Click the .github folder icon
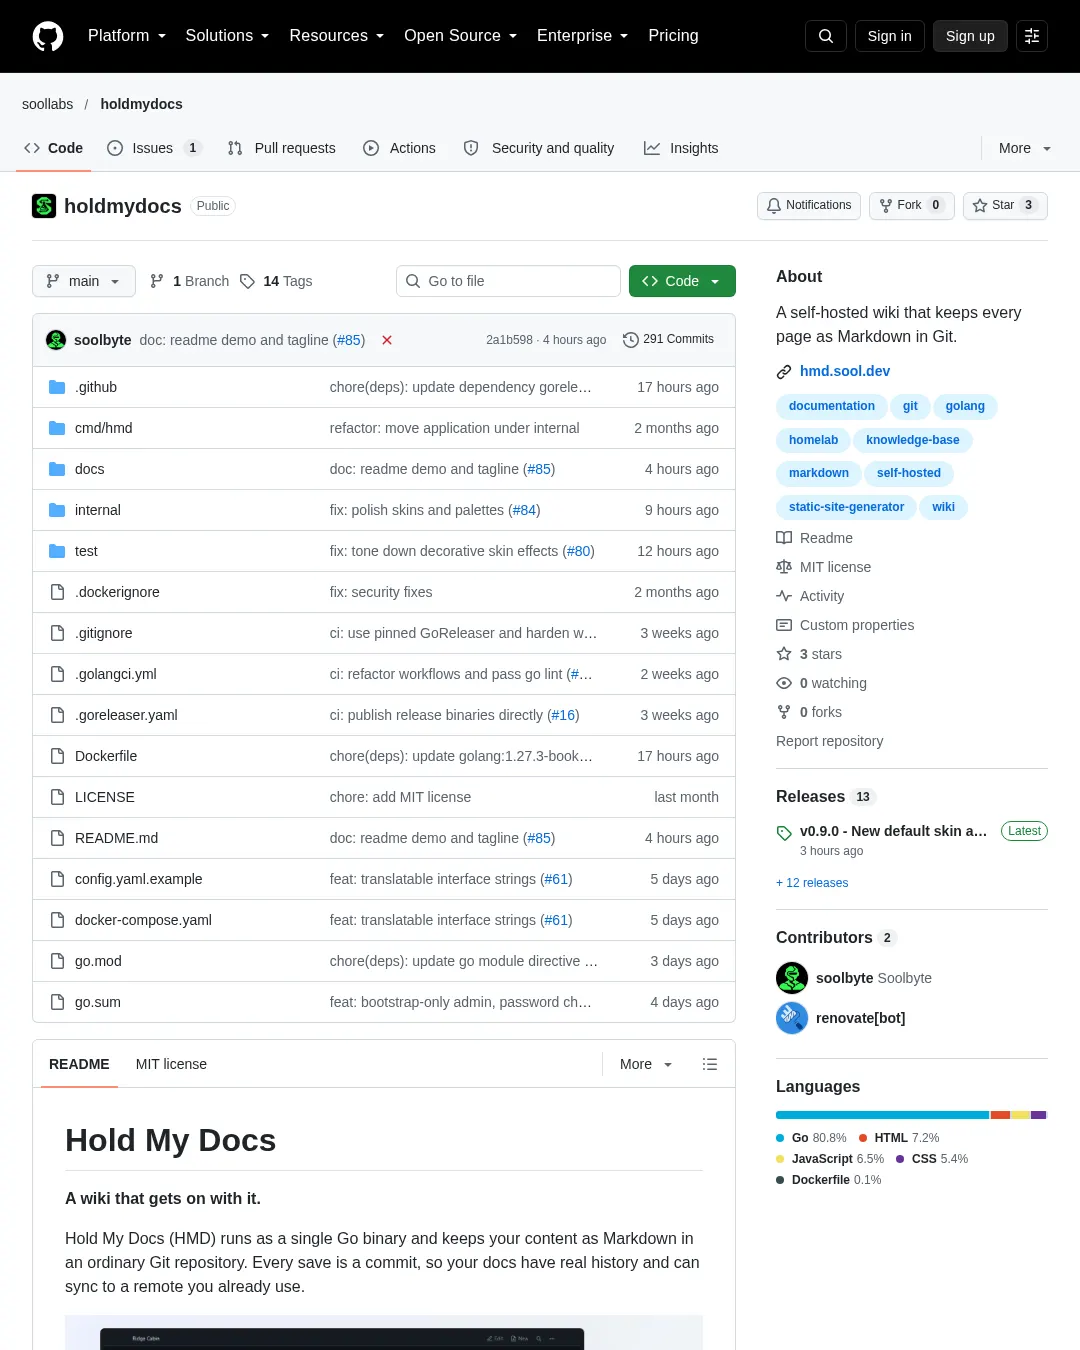The image size is (1080, 1350). coord(57,387)
